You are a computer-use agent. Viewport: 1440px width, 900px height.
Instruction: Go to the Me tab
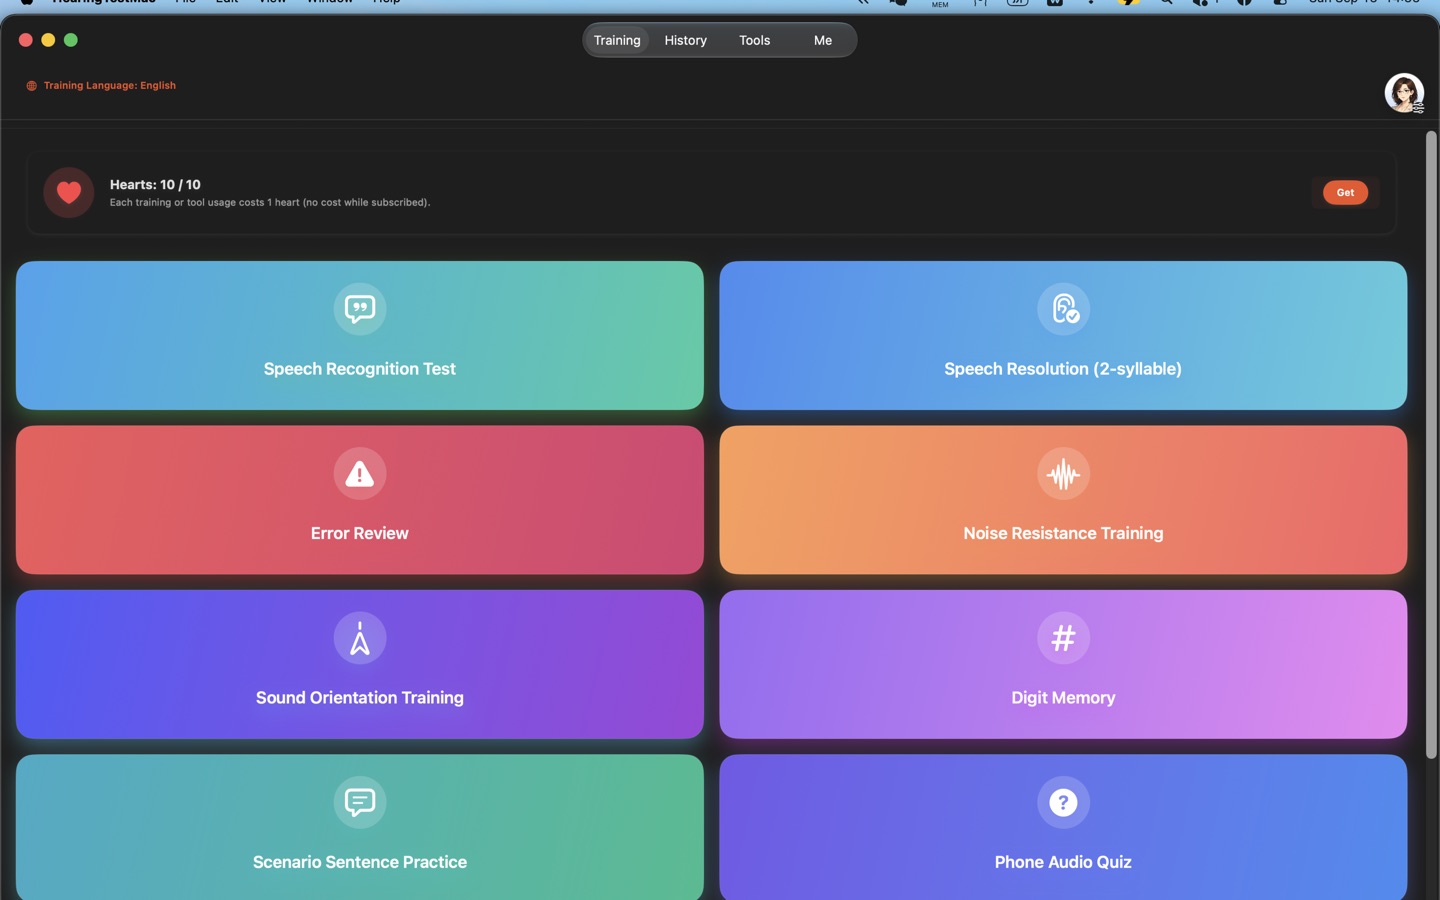coord(823,40)
